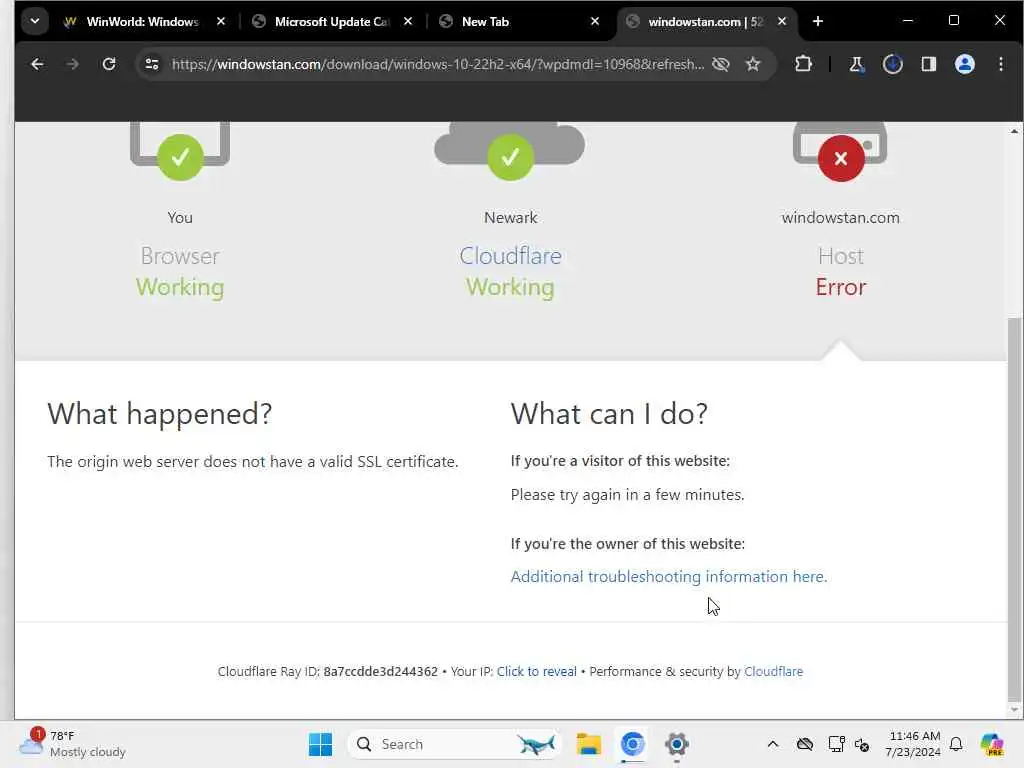The width and height of the screenshot is (1024, 768).
Task: Close the windowstan.com tab
Action: [x=782, y=22]
